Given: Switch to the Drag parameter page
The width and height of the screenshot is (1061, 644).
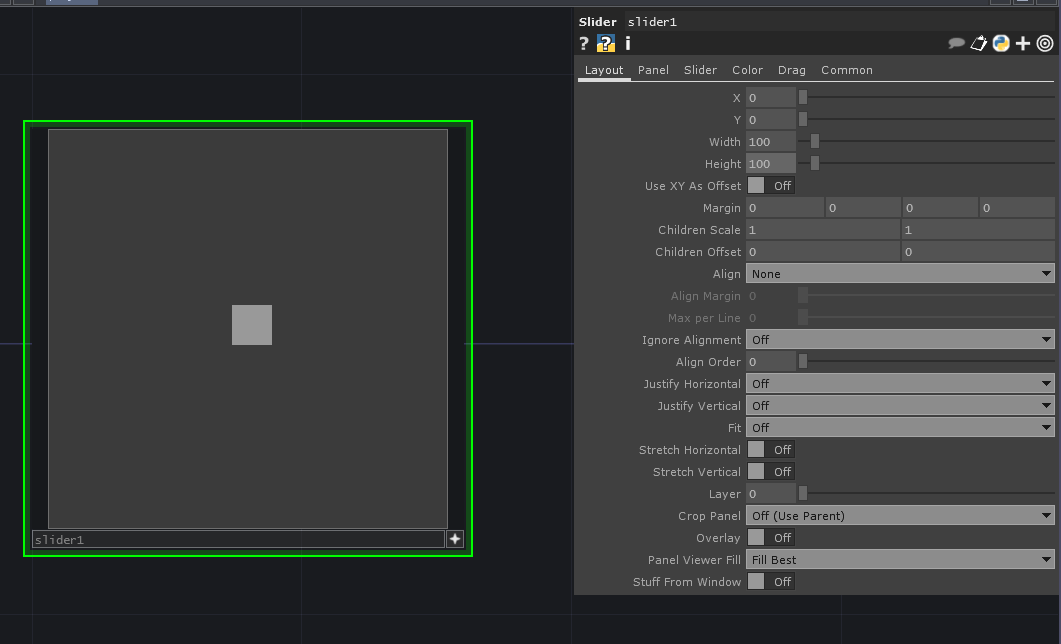Looking at the screenshot, I should coord(791,70).
